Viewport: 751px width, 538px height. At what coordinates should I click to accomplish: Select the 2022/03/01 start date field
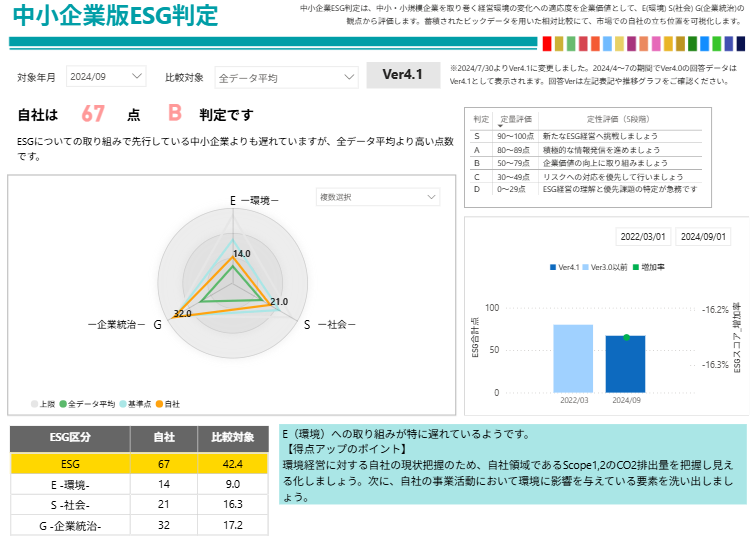click(x=643, y=237)
